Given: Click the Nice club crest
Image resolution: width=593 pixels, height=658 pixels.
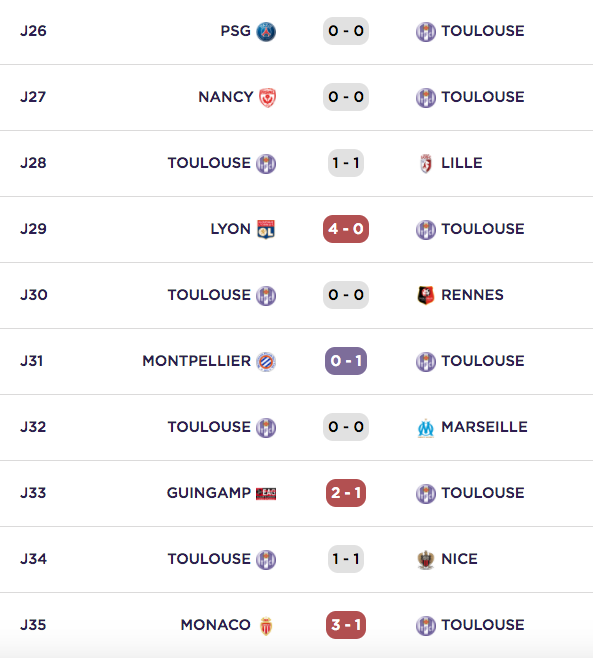Looking at the screenshot, I should [426, 559].
